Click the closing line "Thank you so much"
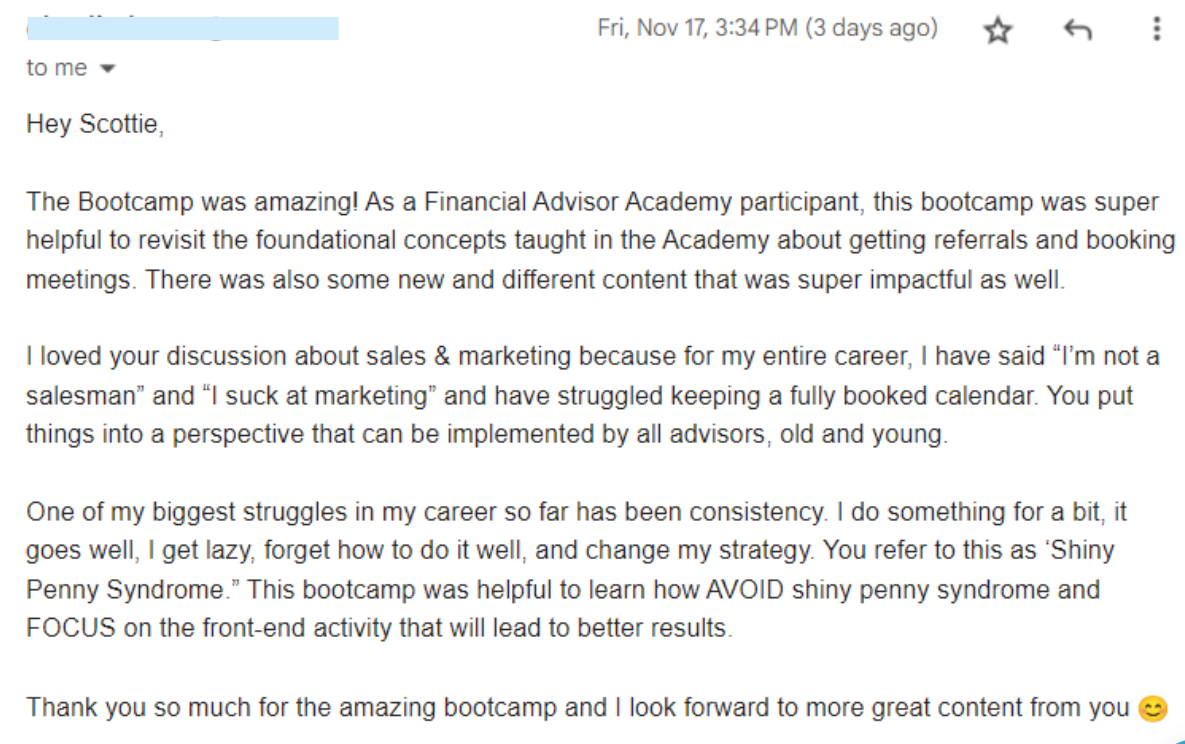Screen dimensions: 1185x744 (125, 707)
